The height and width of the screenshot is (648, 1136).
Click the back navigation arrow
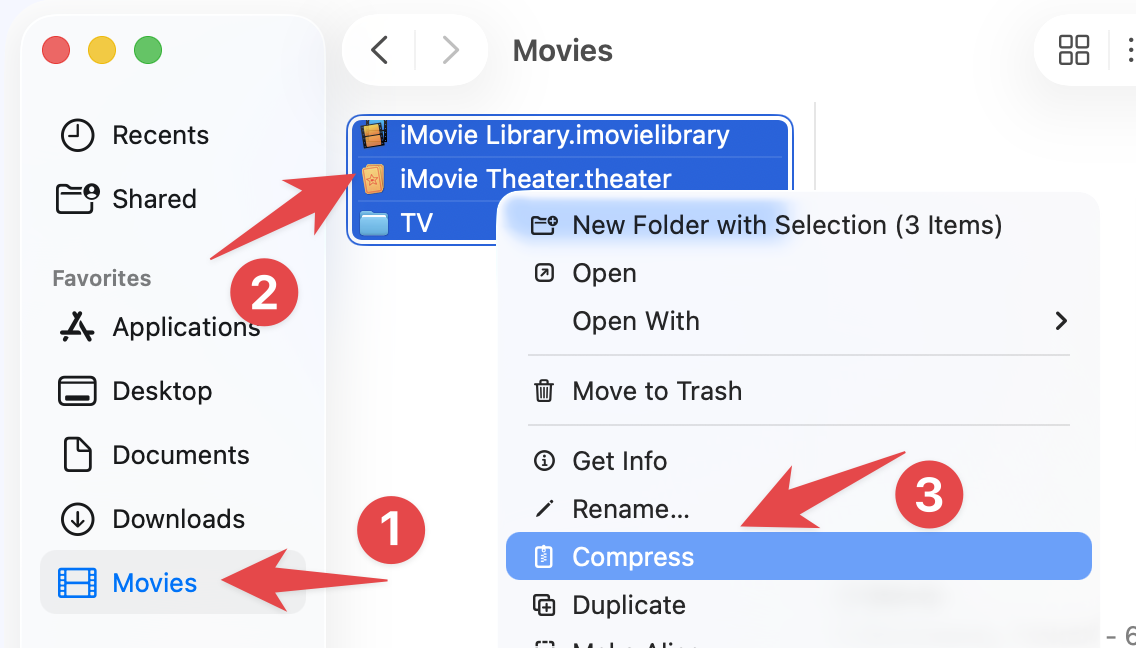tap(380, 50)
